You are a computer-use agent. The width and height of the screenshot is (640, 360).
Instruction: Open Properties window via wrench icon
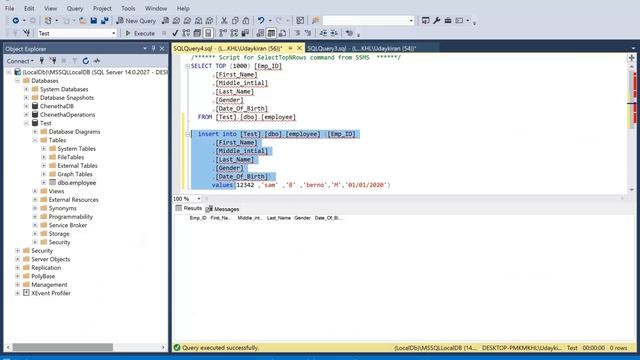pos(436,20)
